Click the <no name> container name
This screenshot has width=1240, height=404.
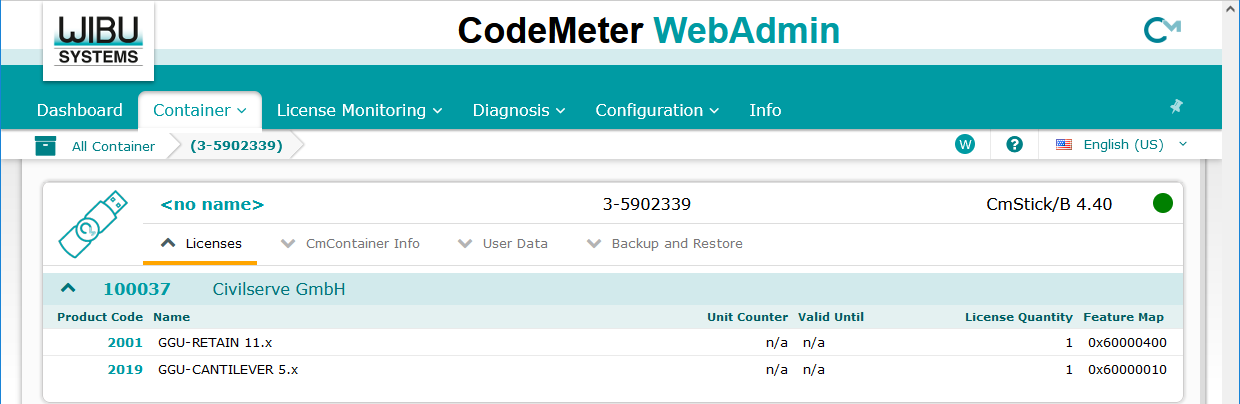[212, 205]
